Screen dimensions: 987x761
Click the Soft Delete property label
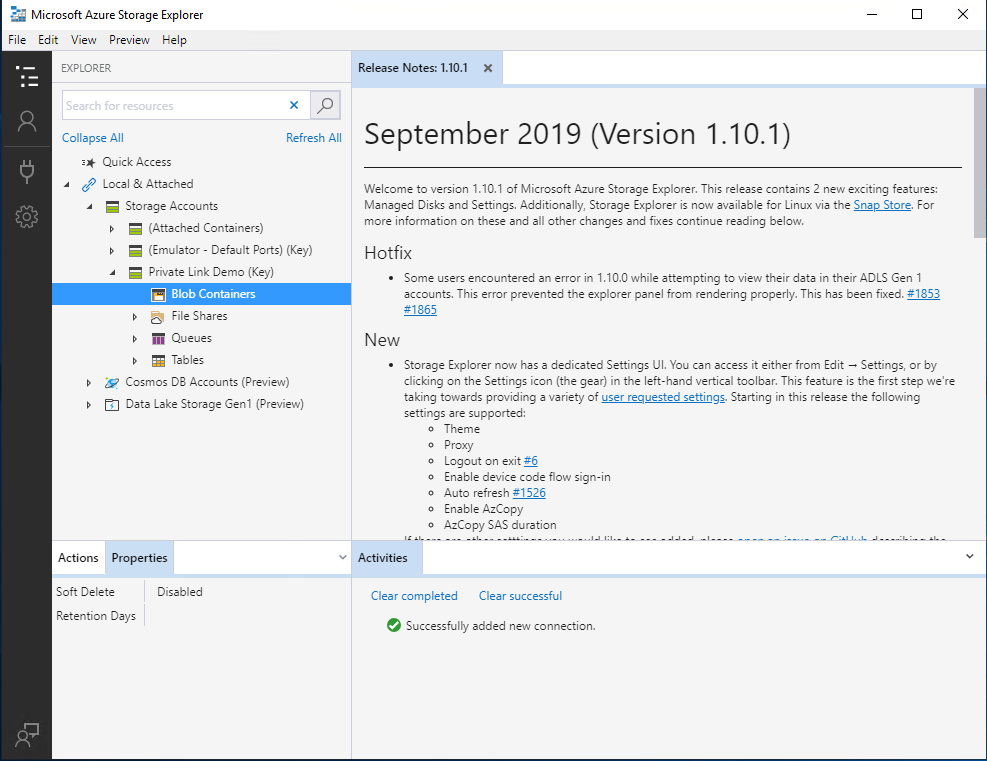pos(85,592)
